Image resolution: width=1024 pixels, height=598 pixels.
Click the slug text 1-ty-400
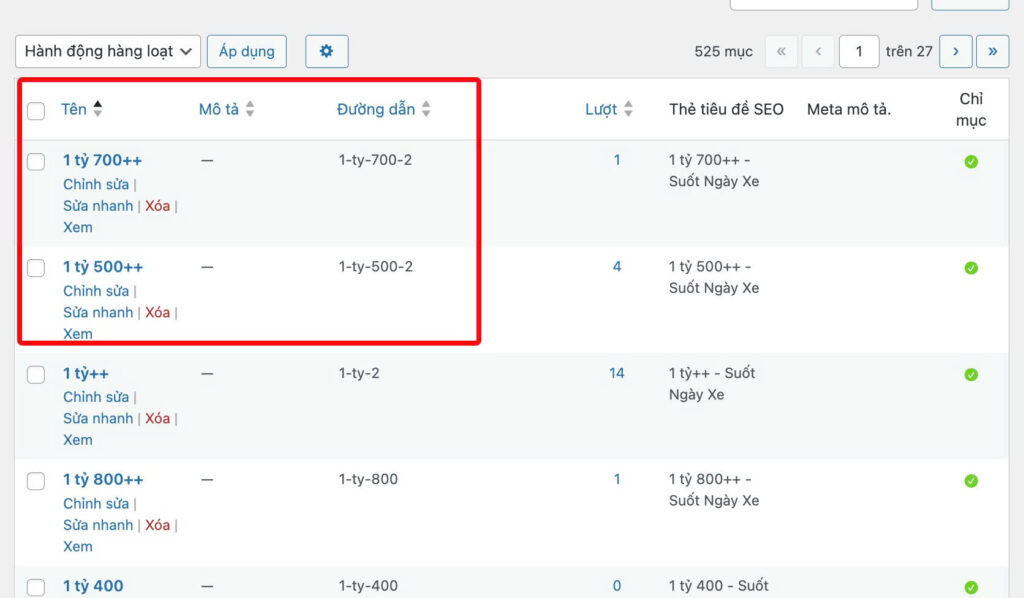pyautogui.click(x=368, y=586)
